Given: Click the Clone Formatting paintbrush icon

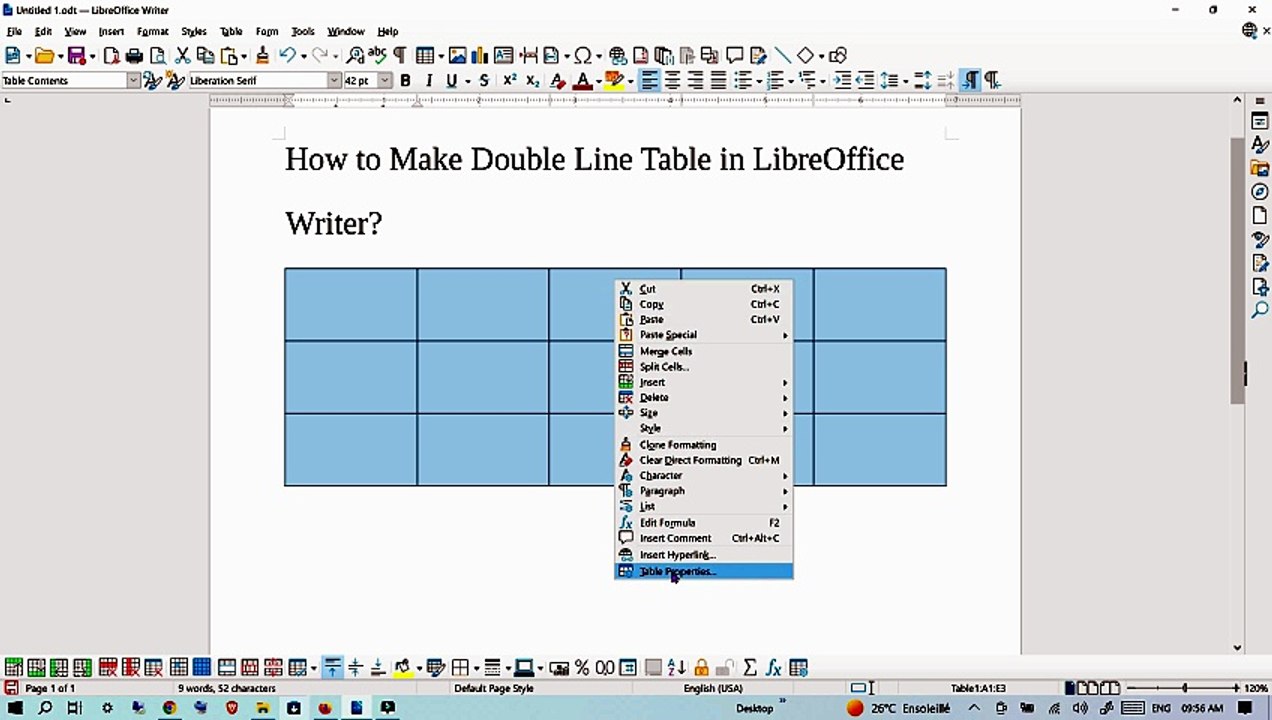Looking at the screenshot, I should (263, 56).
